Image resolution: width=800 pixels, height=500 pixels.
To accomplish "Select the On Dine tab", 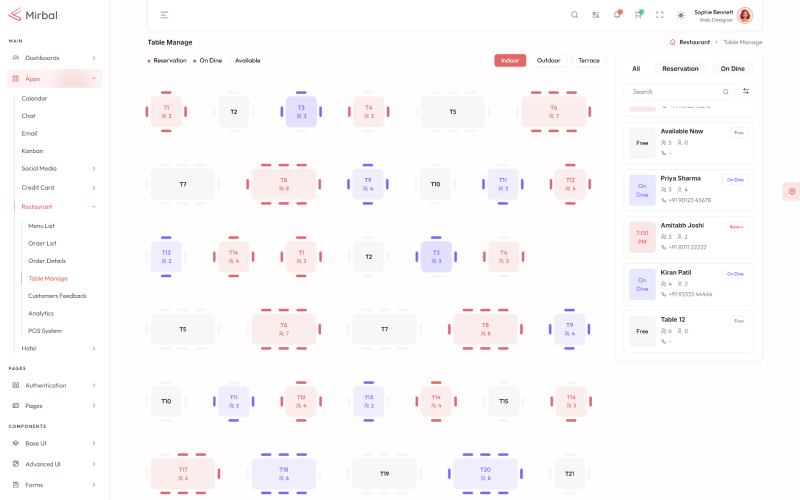I will click(732, 69).
